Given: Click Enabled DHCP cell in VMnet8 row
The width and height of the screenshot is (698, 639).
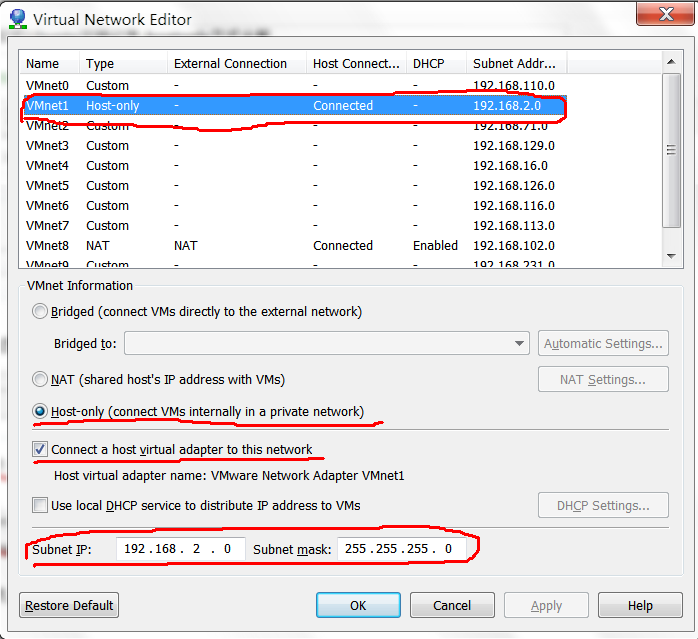Looking at the screenshot, I should pyautogui.click(x=435, y=246).
